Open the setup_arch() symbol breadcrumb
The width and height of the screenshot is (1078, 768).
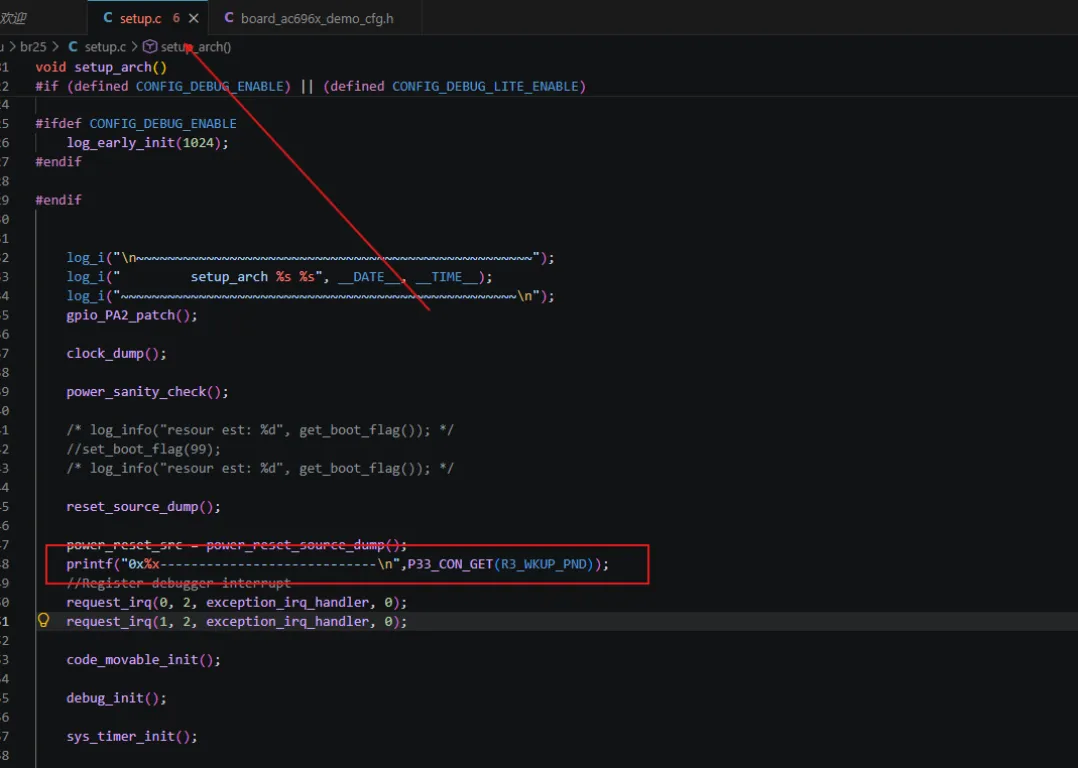[x=195, y=47]
